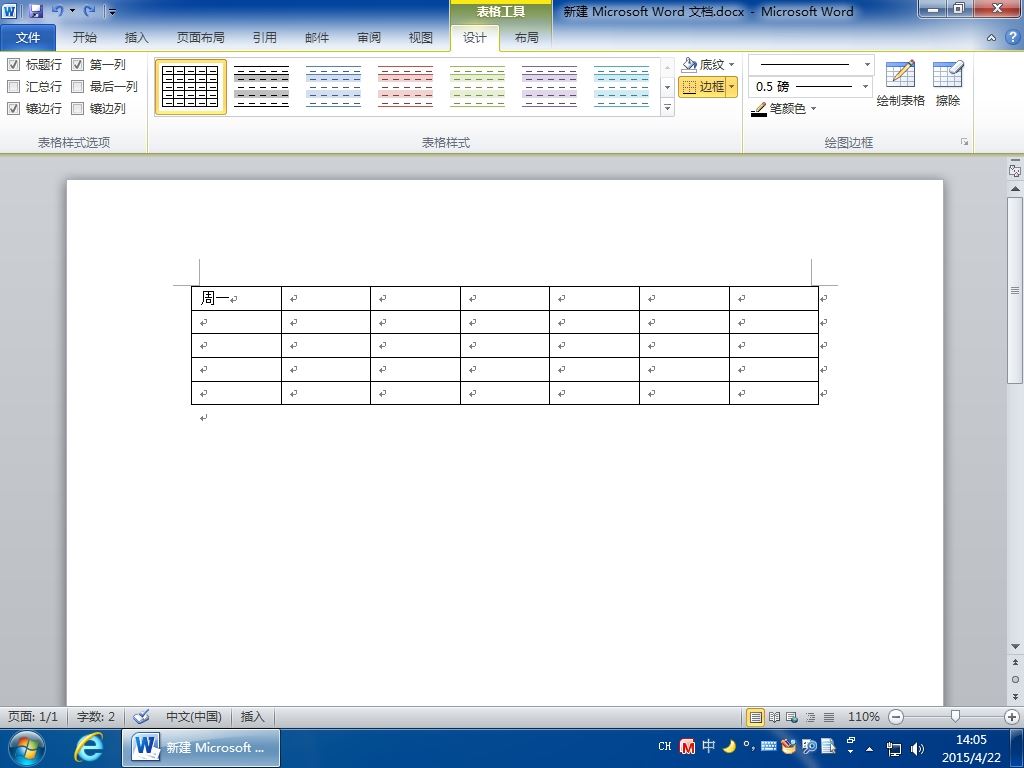Open the Draw Borders dialog launcher

(964, 142)
